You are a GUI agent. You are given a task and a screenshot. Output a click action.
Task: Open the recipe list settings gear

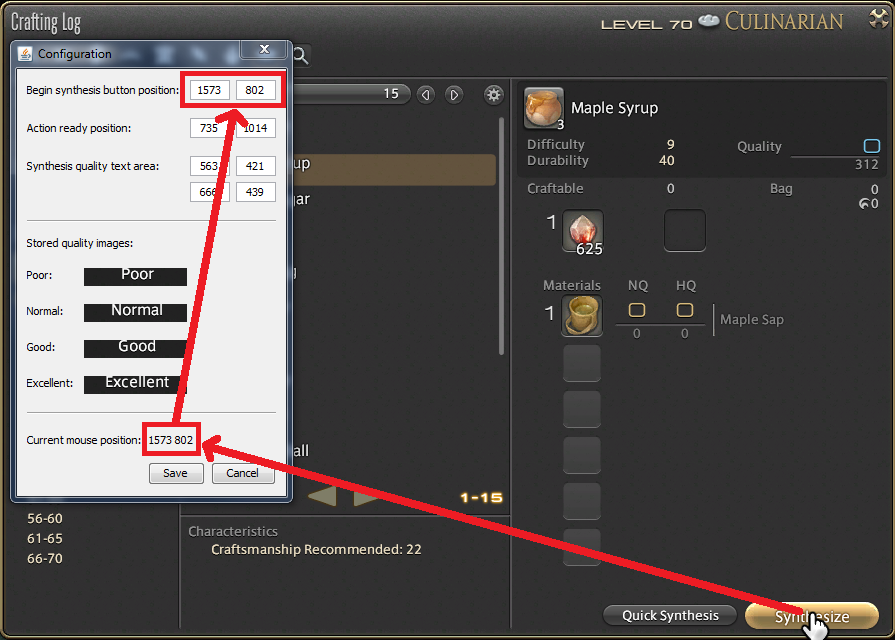[x=493, y=94]
